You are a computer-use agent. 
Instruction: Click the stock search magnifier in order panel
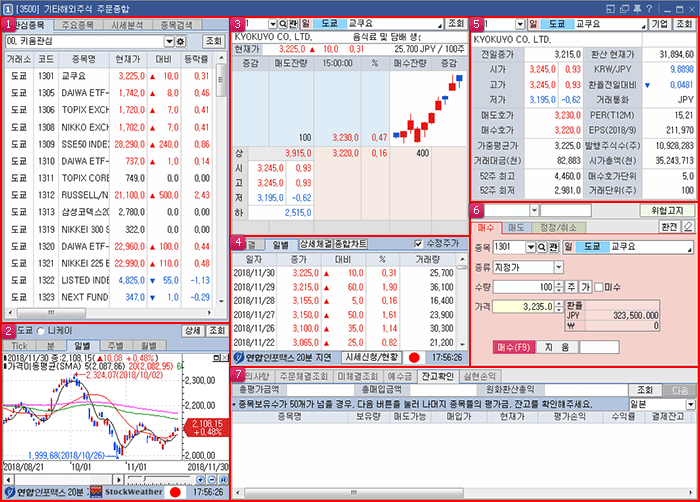click(541, 247)
